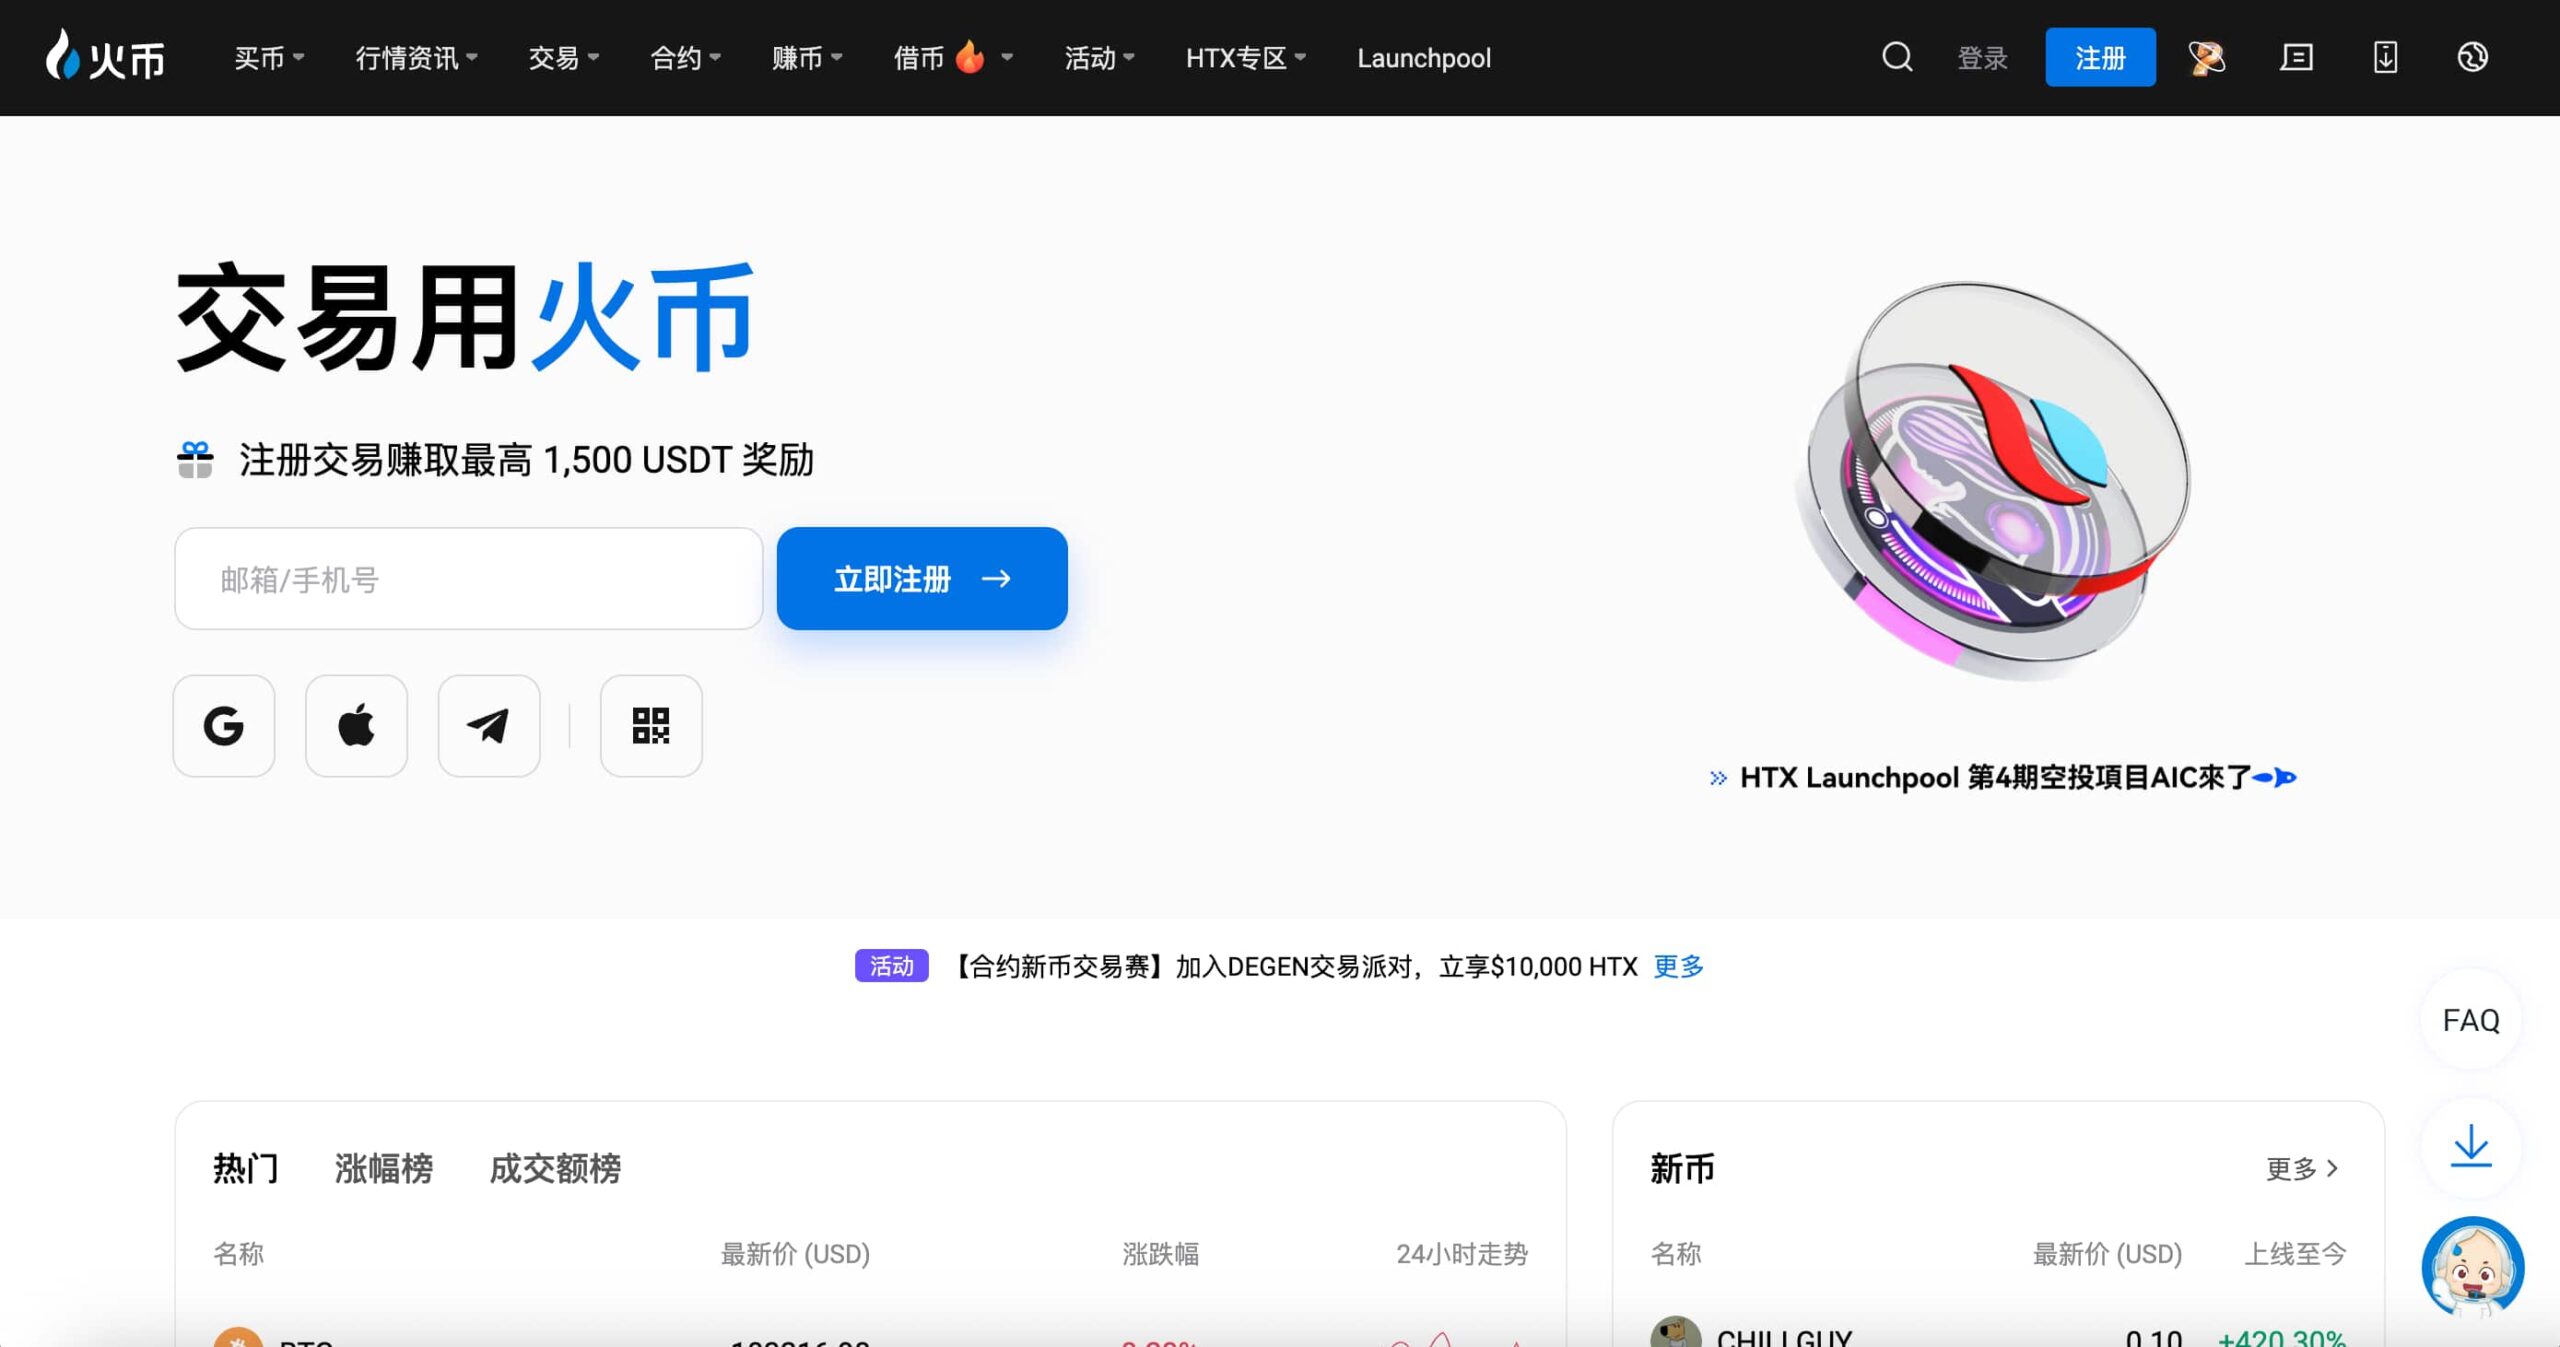Click the 最新价 (USD) header in hot list

795,1254
